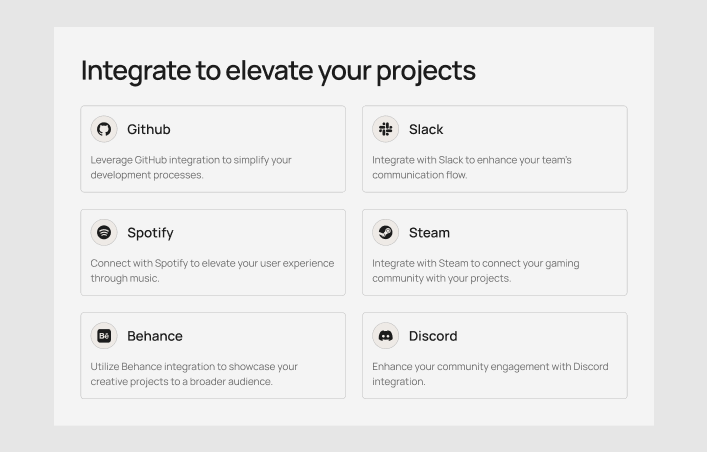Viewport: 707px width, 452px height.
Task: Click the Slack communication flow description
Action: (472, 167)
